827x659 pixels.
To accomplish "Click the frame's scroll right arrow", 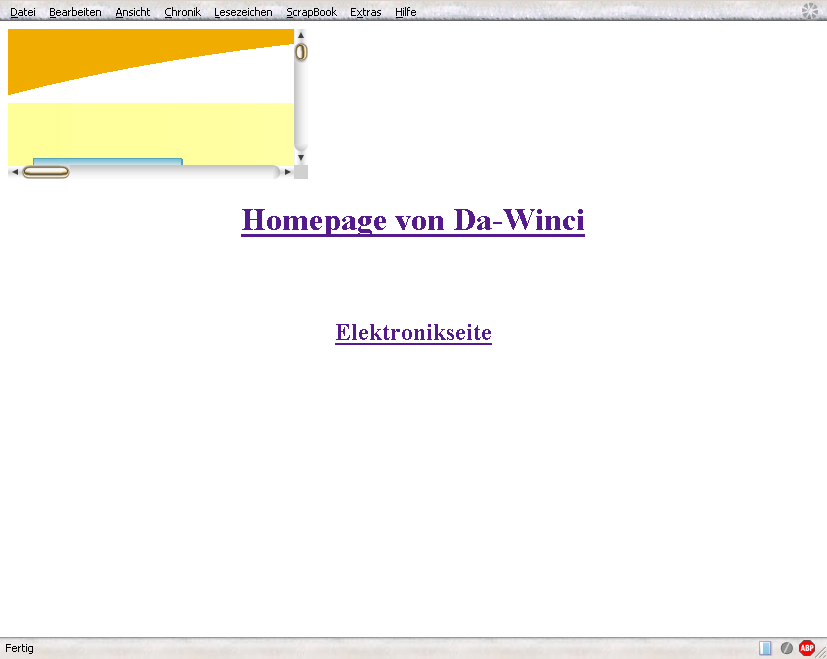I will click(x=287, y=172).
